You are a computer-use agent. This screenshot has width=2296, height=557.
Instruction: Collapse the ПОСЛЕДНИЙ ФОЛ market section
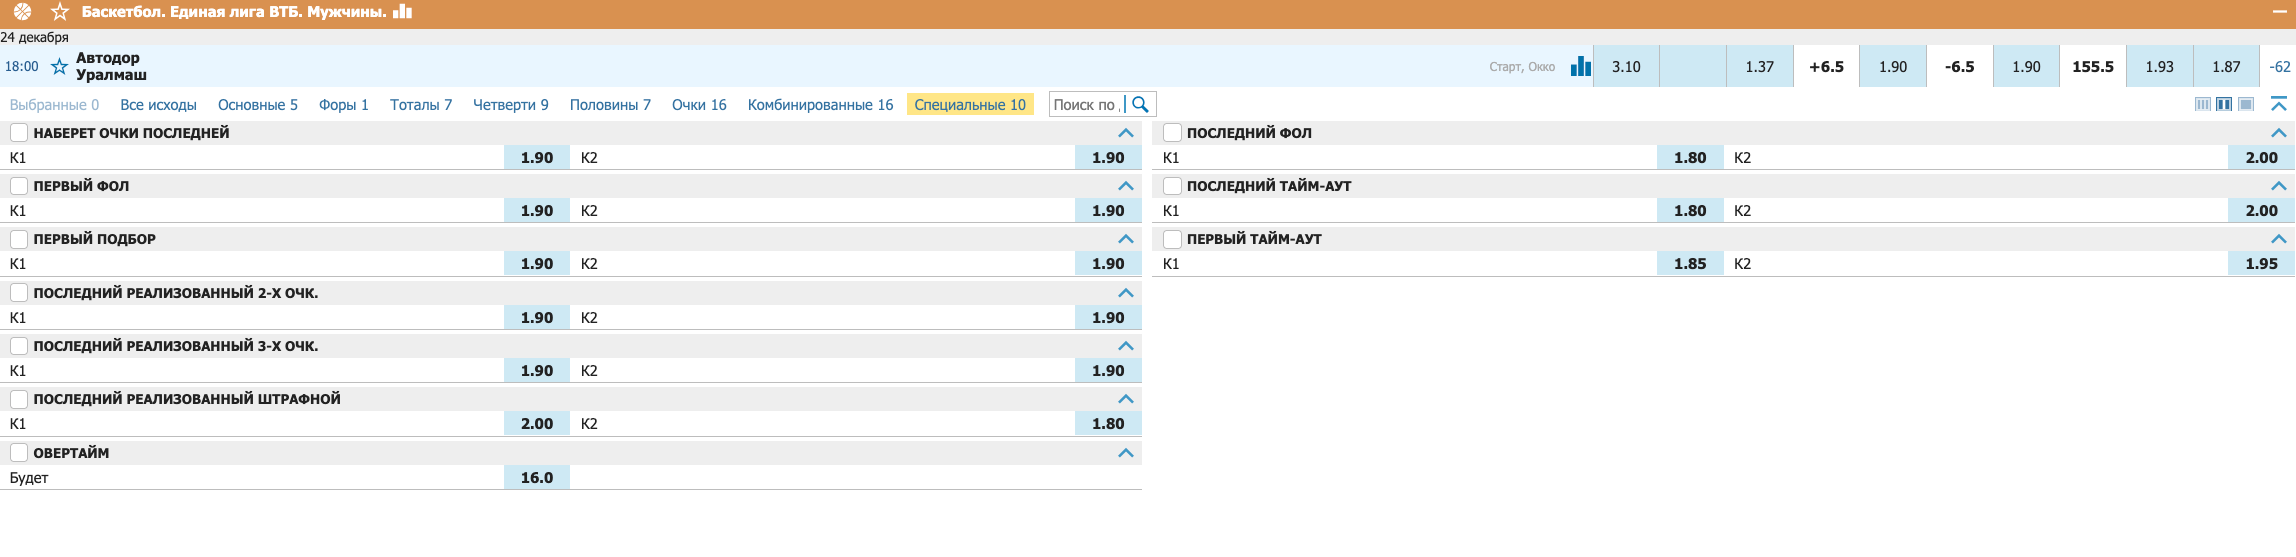pos(2279,133)
